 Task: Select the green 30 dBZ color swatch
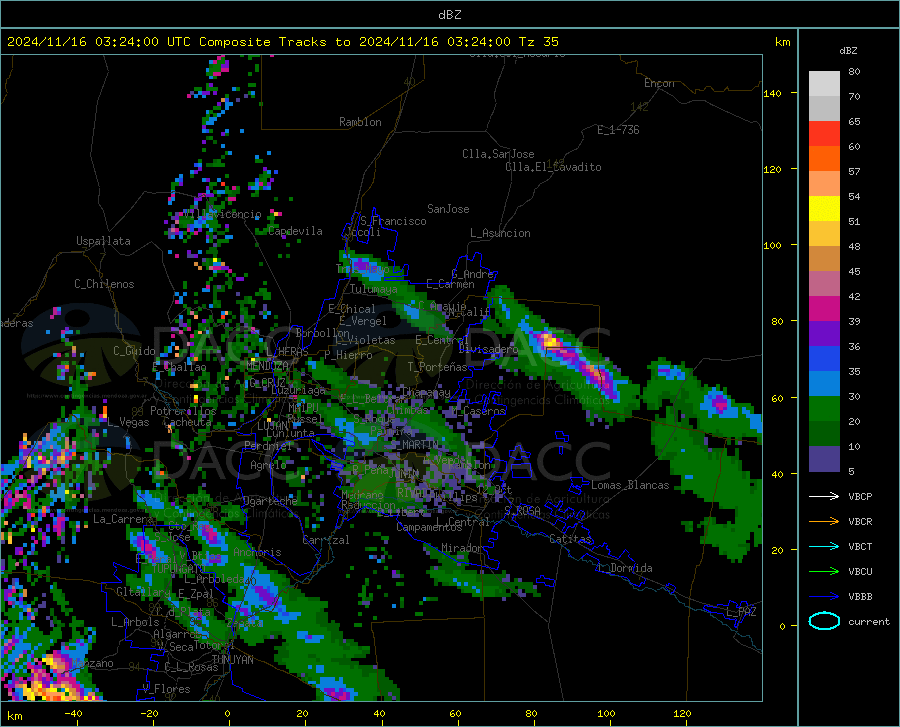tap(824, 409)
